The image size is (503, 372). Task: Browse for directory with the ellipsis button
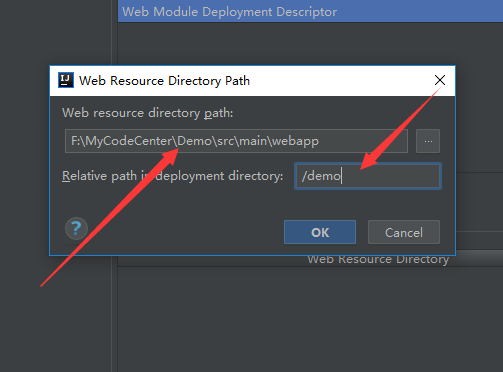[428, 141]
